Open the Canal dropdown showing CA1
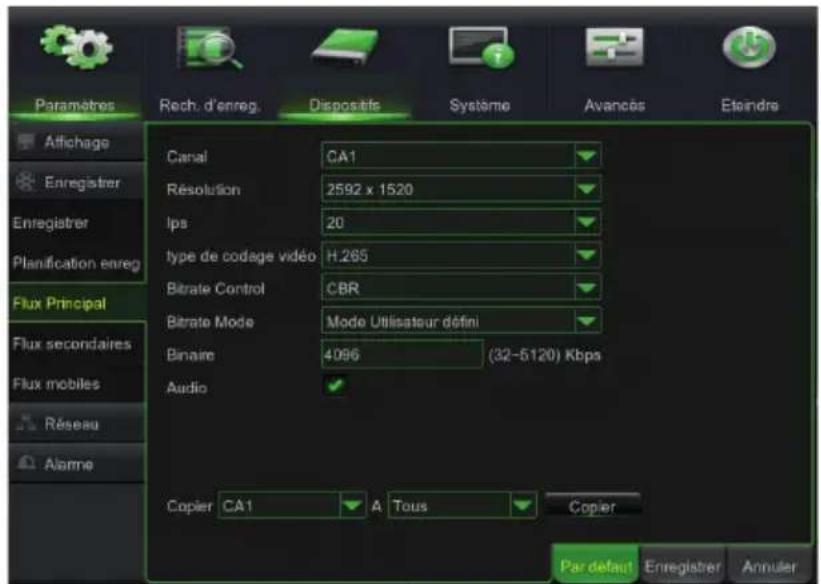 click(x=461, y=156)
